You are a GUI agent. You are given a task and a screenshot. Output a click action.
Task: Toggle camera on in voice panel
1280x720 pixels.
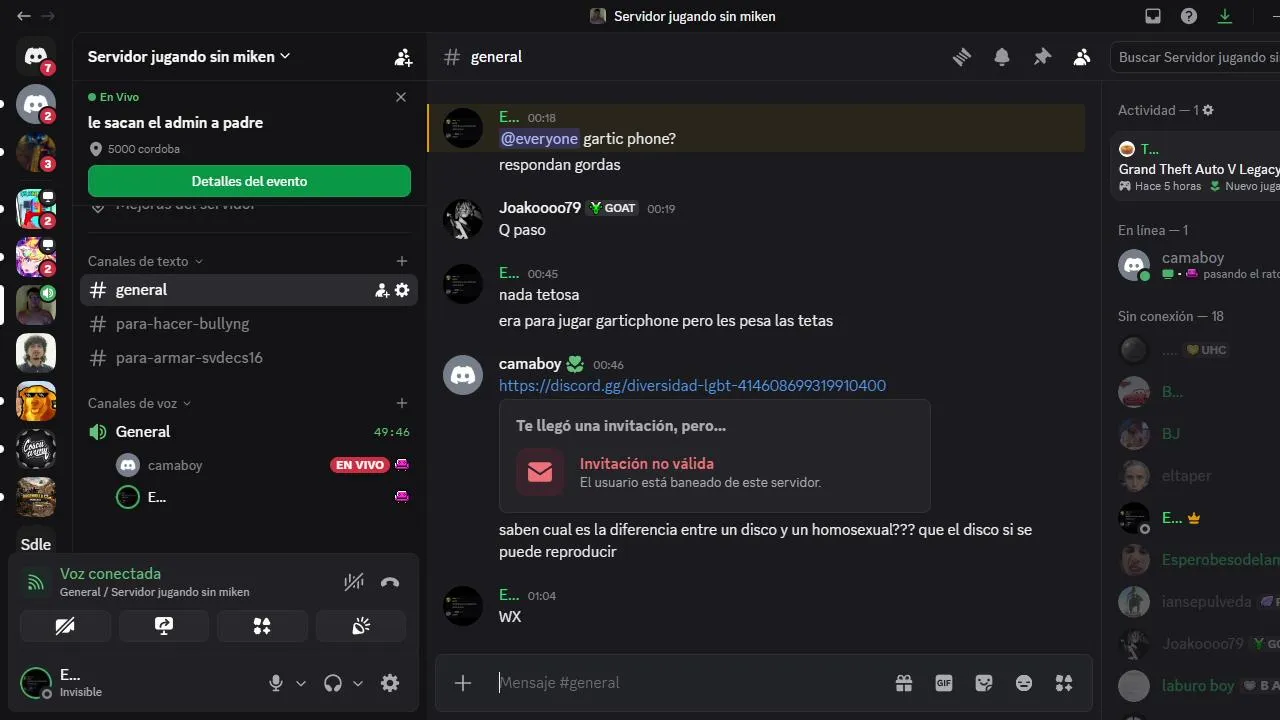pyautogui.click(x=66, y=626)
